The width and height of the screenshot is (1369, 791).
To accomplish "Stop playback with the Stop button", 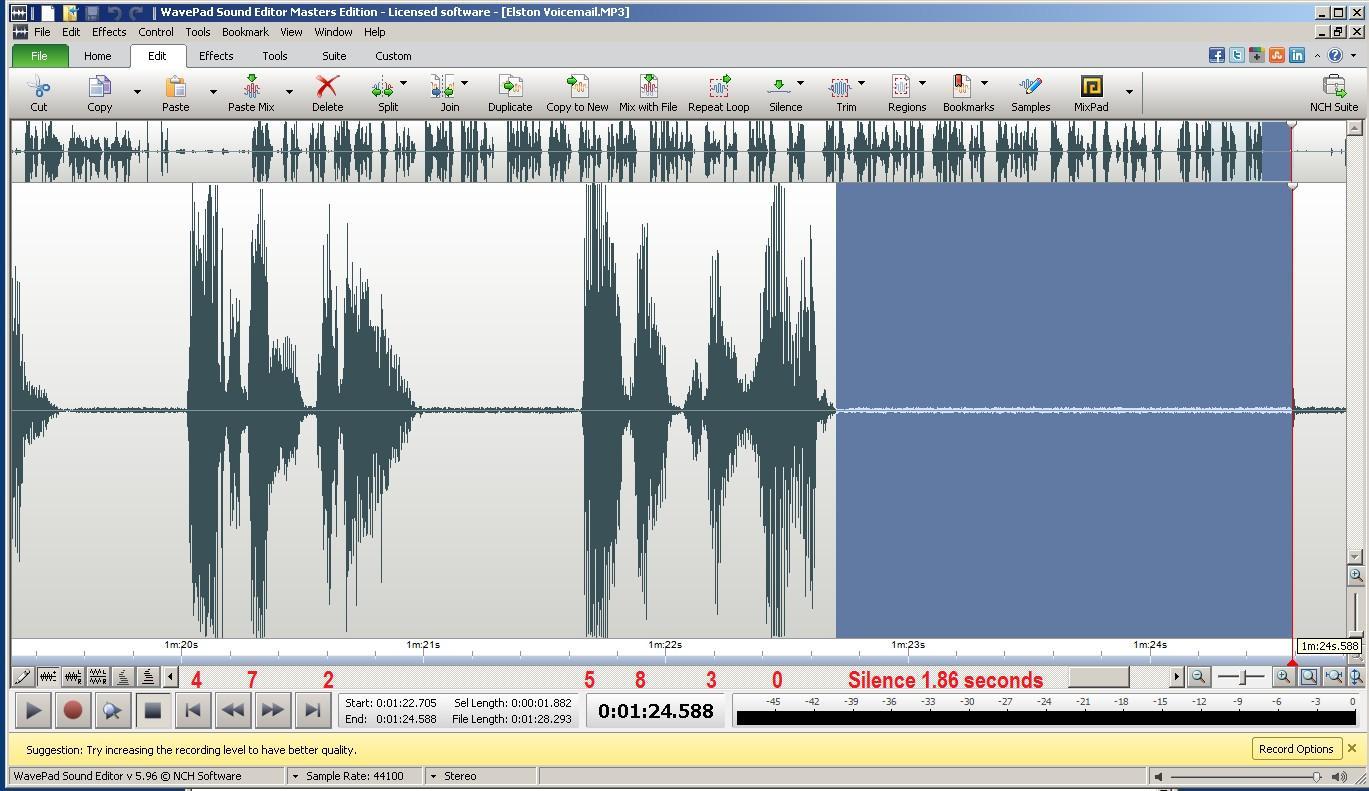I will (x=152, y=711).
